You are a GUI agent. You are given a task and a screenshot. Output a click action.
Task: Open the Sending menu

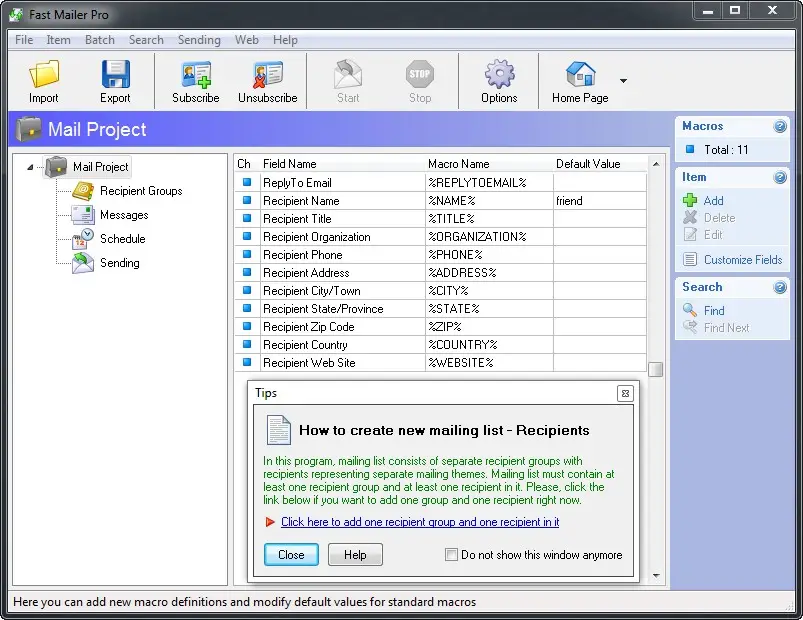199,40
